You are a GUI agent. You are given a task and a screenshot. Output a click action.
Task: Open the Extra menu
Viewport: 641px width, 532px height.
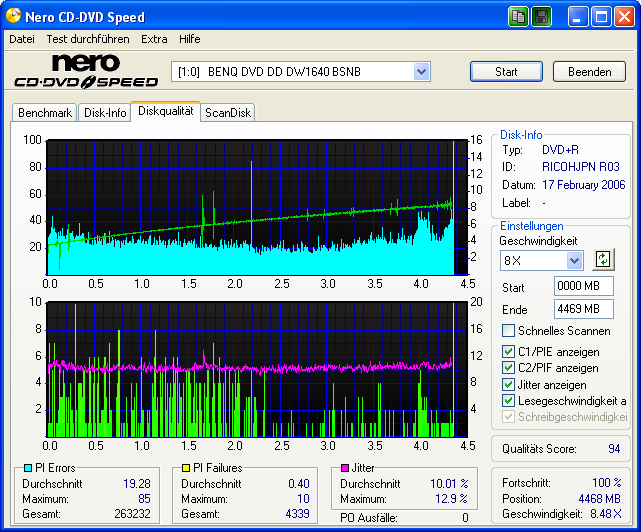[154, 39]
